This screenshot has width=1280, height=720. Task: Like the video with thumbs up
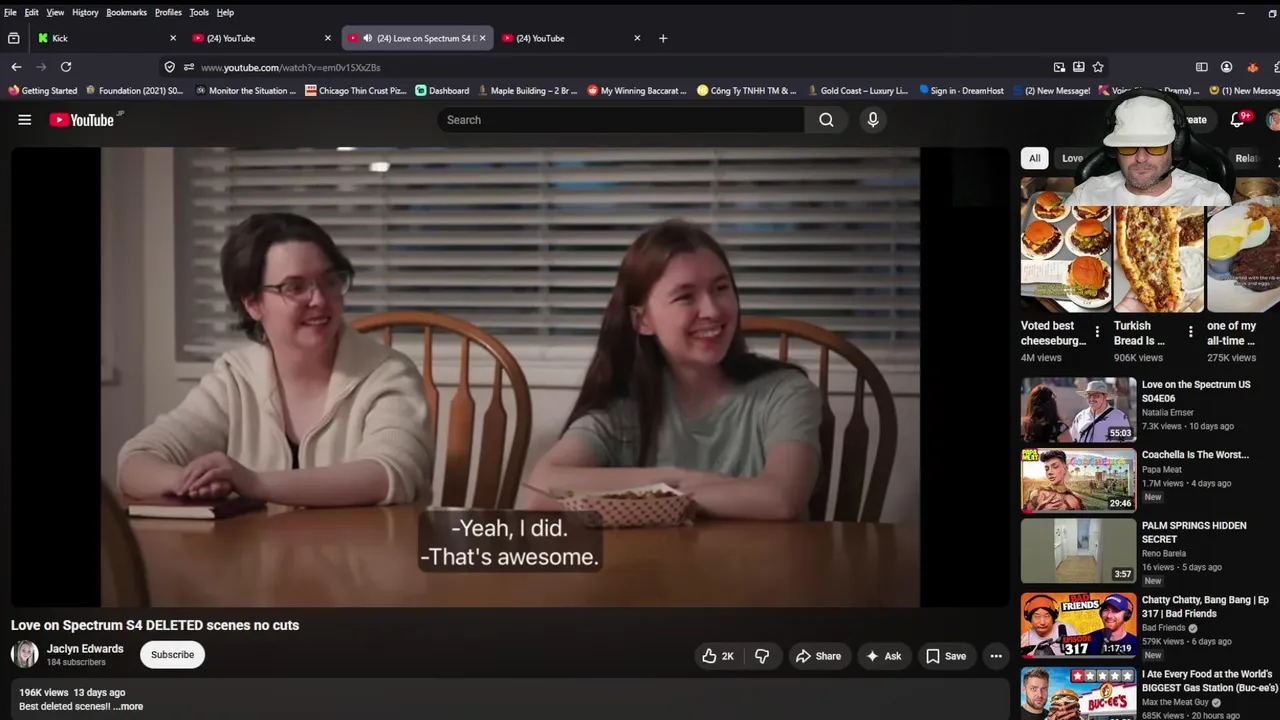point(719,656)
